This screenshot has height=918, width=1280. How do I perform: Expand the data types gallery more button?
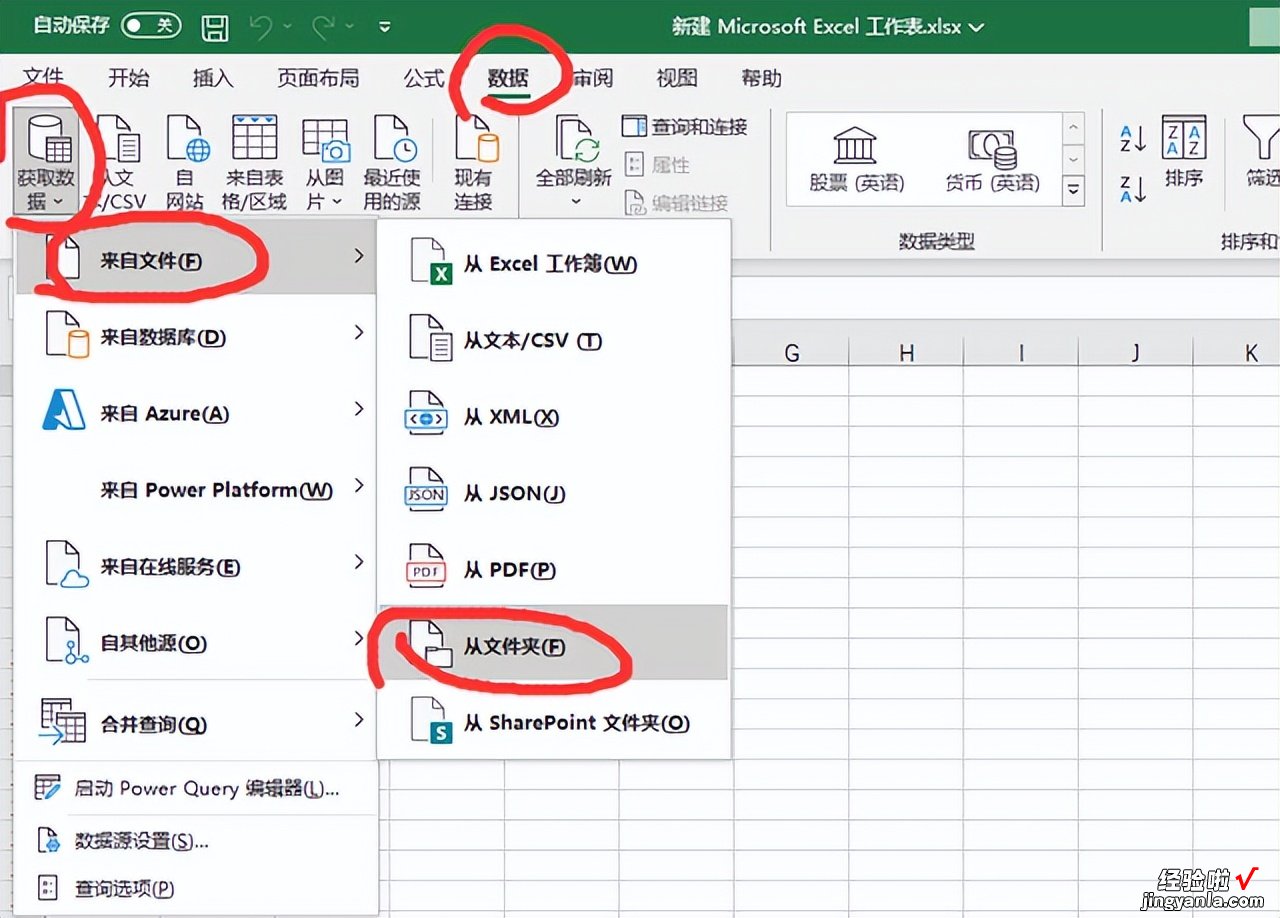(1073, 189)
